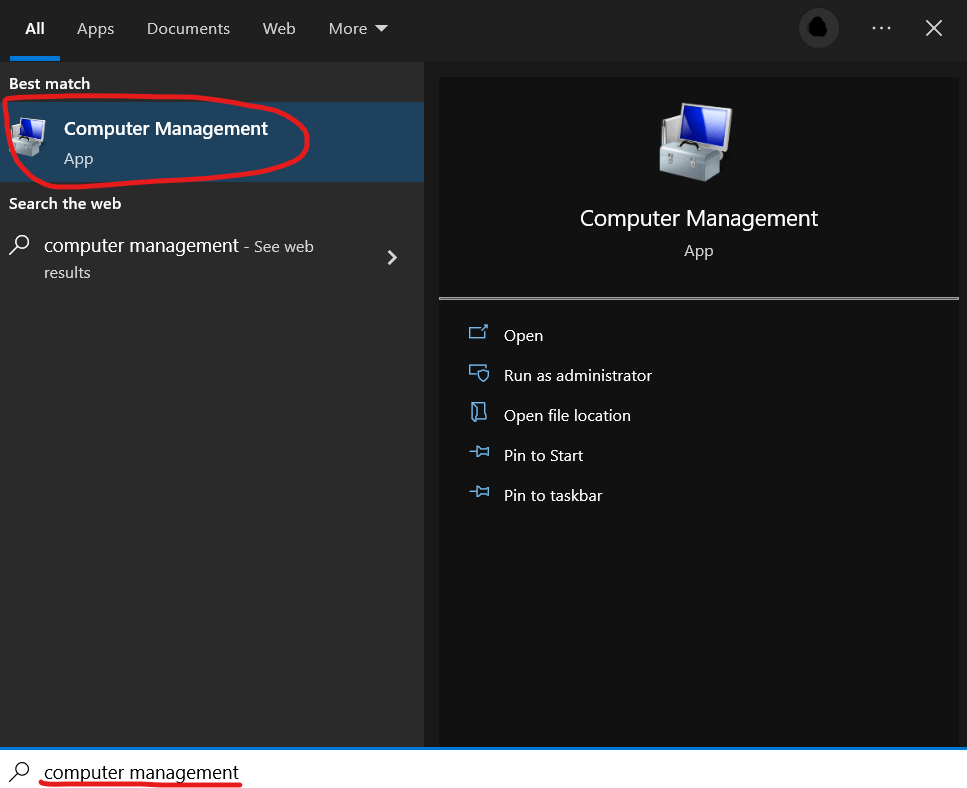
Task: Click Open in the action list
Action: click(x=523, y=335)
